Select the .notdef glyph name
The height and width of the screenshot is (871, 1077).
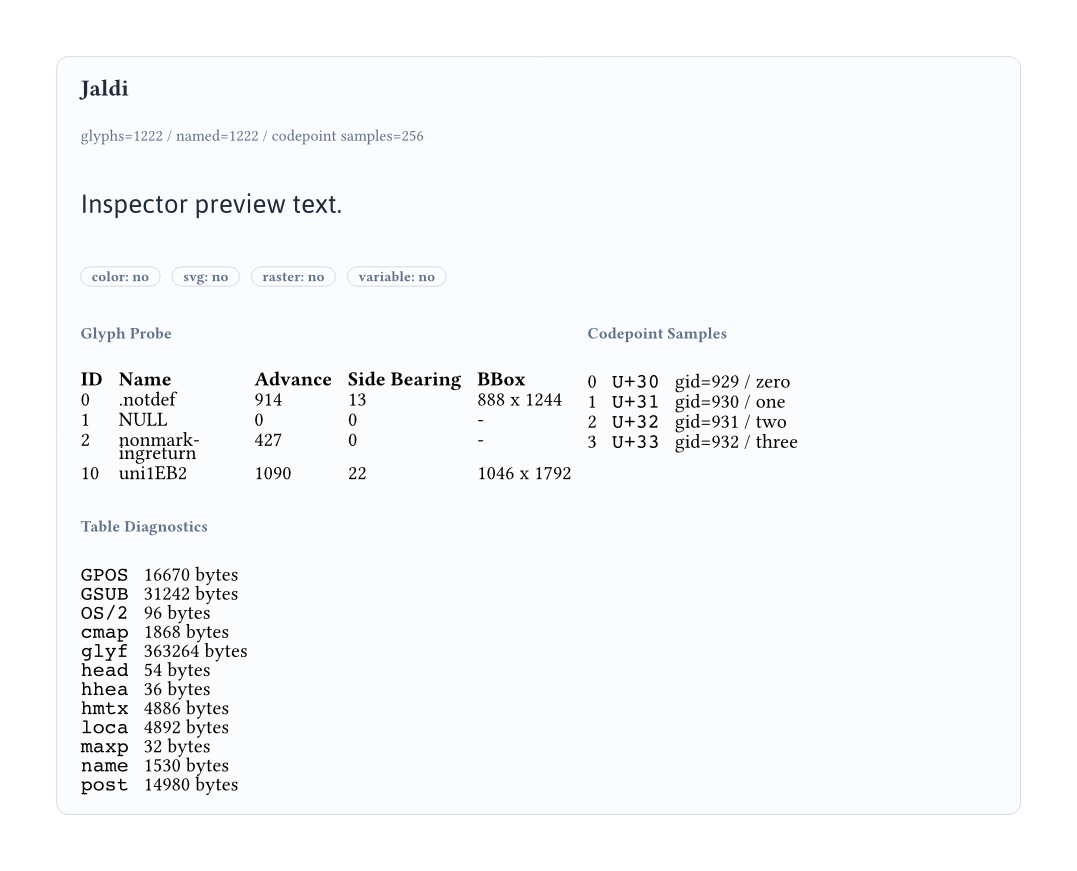click(147, 400)
